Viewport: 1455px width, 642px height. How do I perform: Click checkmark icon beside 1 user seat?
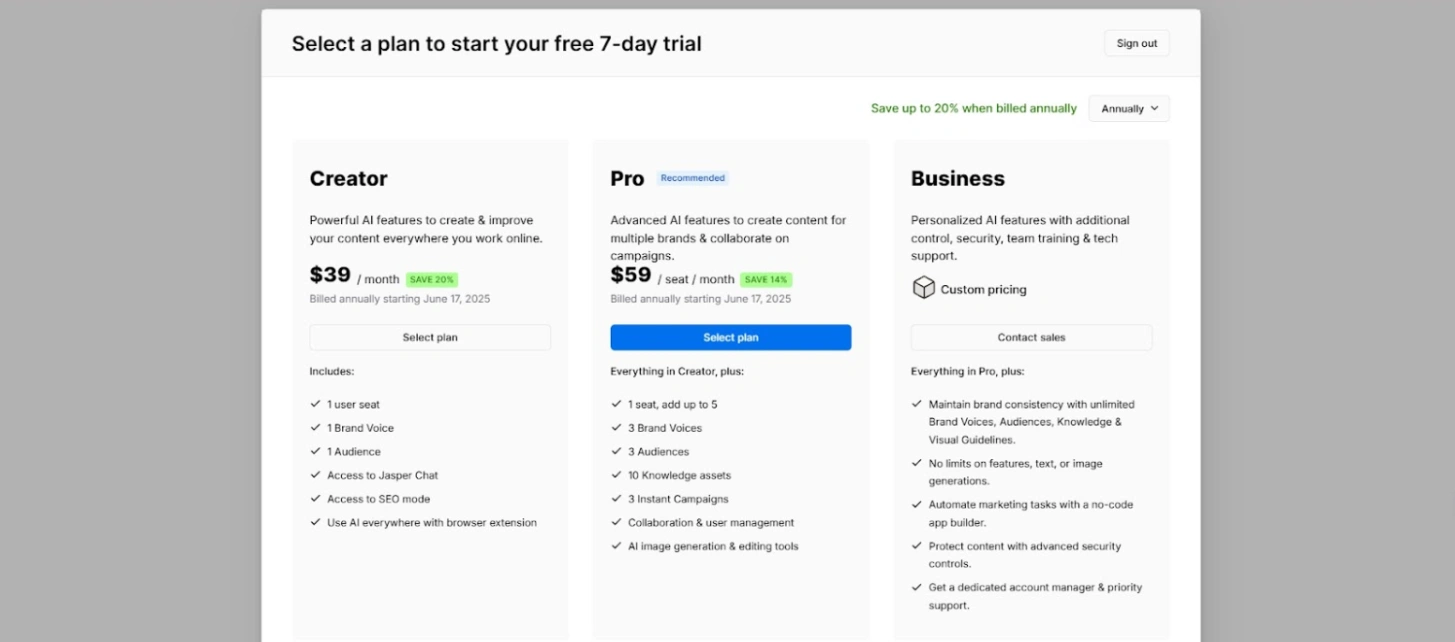click(x=315, y=404)
